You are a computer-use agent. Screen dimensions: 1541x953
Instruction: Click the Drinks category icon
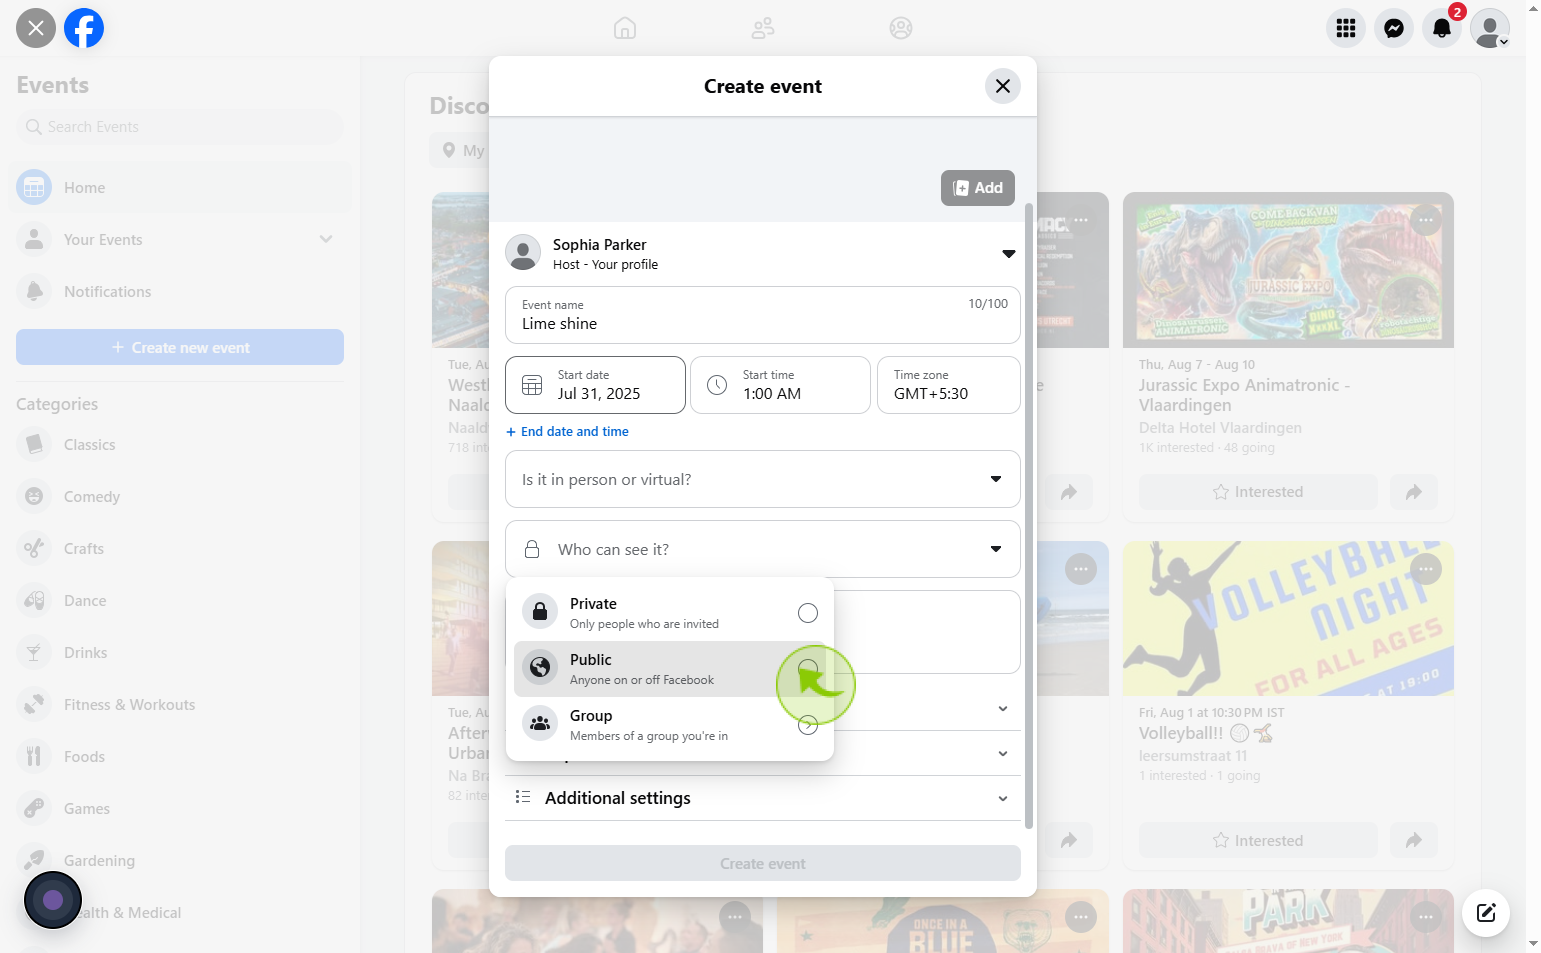pos(34,652)
